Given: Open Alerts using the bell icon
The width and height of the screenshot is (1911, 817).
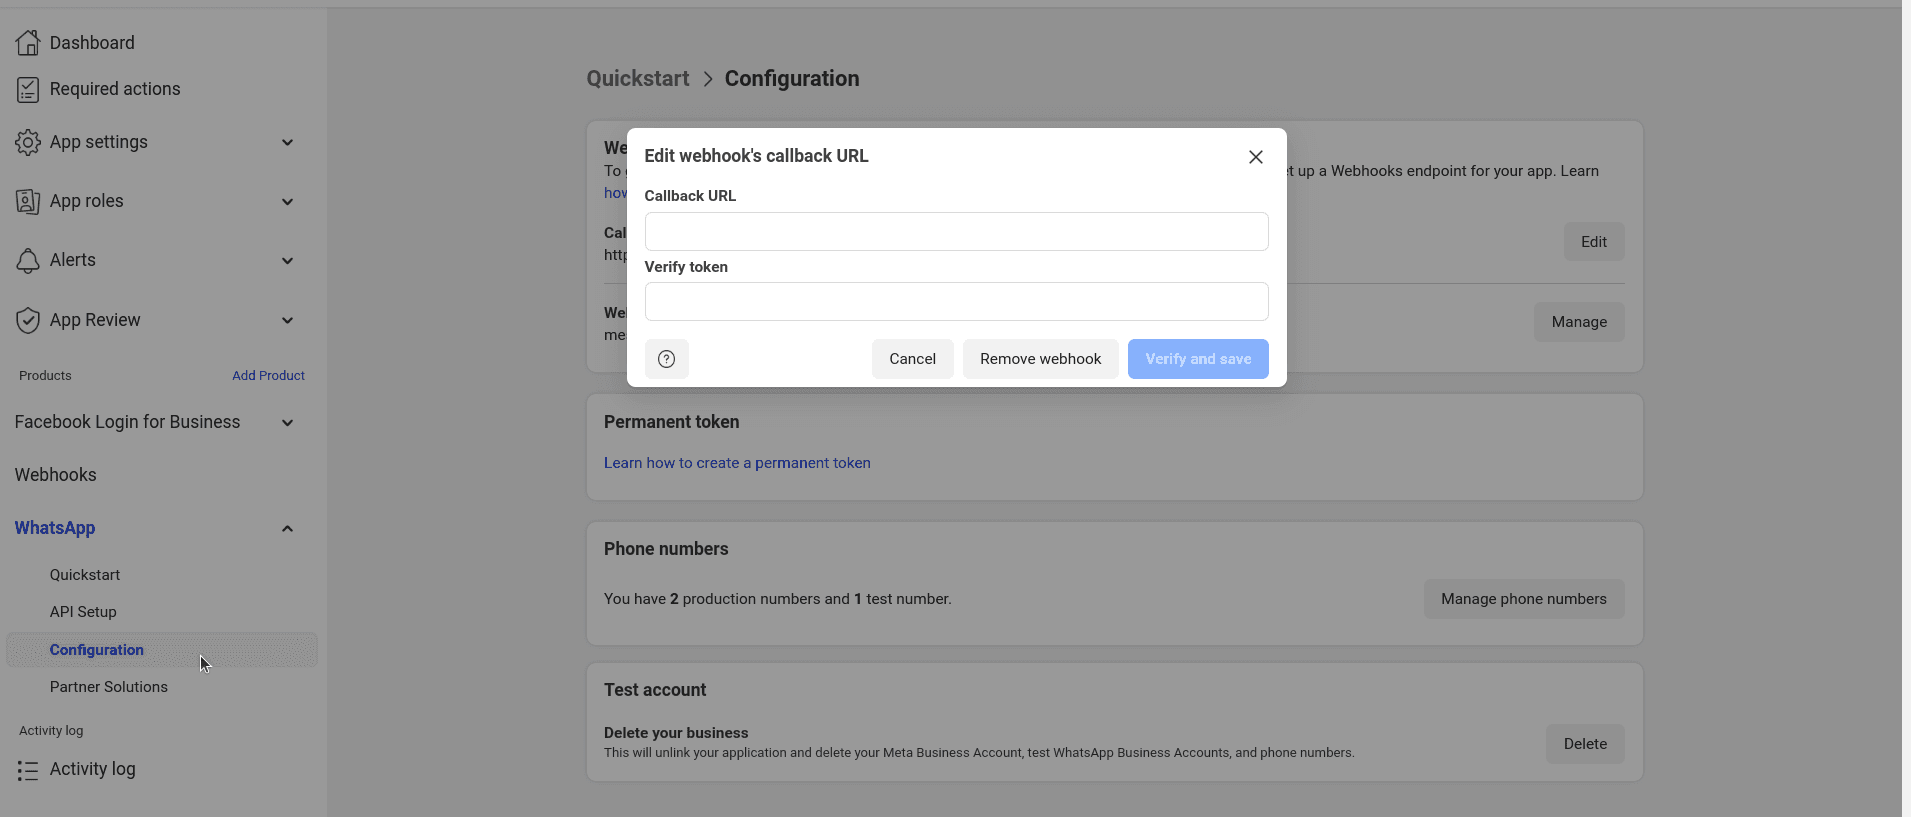Looking at the screenshot, I should coord(28,260).
